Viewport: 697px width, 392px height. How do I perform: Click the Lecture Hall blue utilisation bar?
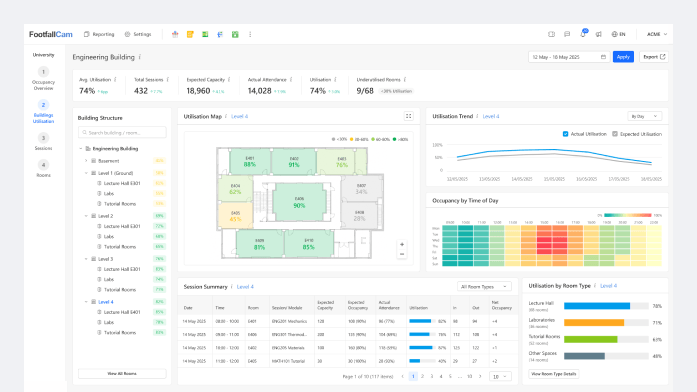coord(597,306)
